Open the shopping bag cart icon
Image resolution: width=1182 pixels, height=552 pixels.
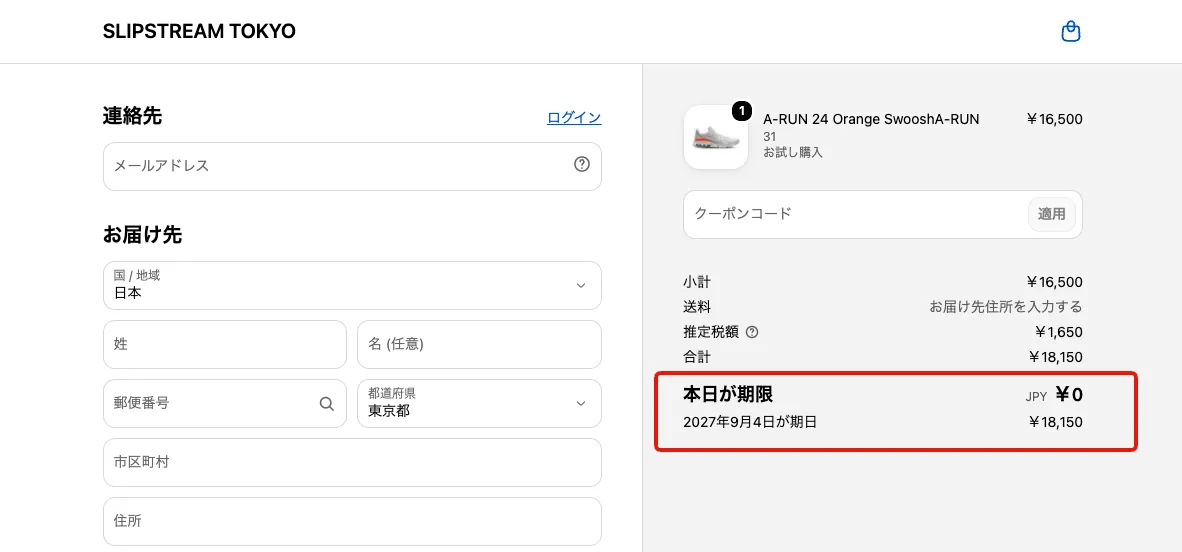pyautogui.click(x=1070, y=32)
